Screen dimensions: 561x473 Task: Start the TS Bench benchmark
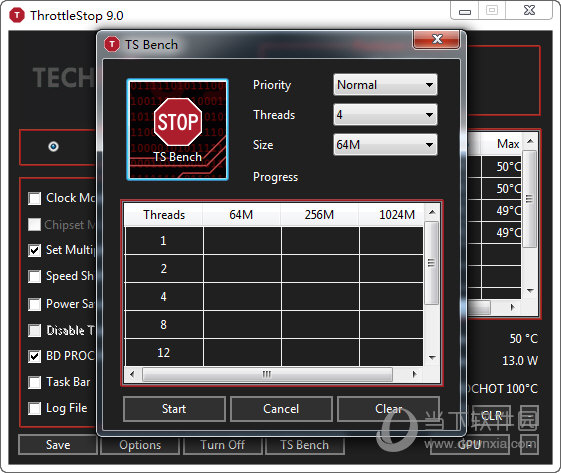click(x=174, y=409)
